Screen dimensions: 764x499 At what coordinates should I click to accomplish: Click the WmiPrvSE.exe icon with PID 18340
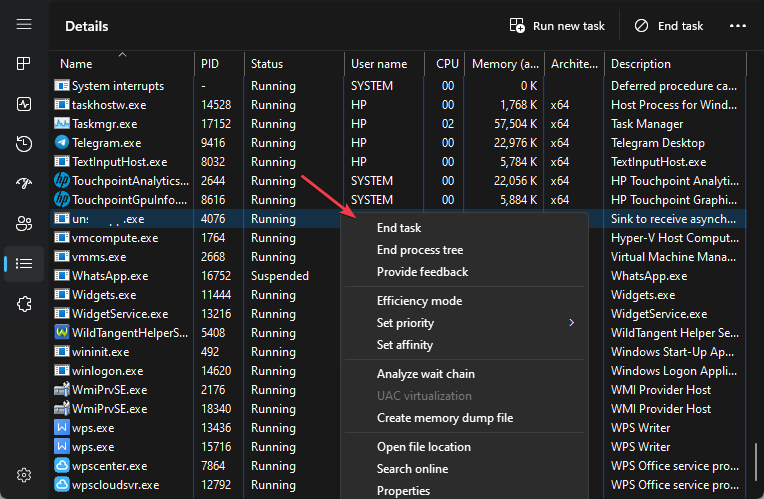(x=62, y=408)
